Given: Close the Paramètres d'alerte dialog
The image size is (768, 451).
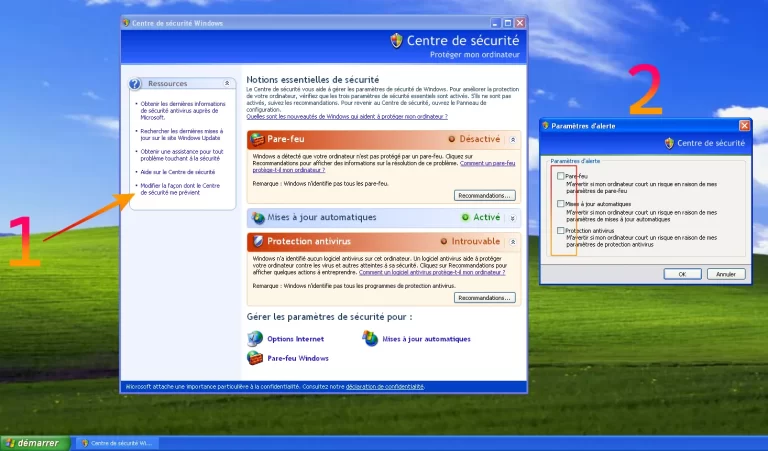Looking at the screenshot, I should pos(744,126).
